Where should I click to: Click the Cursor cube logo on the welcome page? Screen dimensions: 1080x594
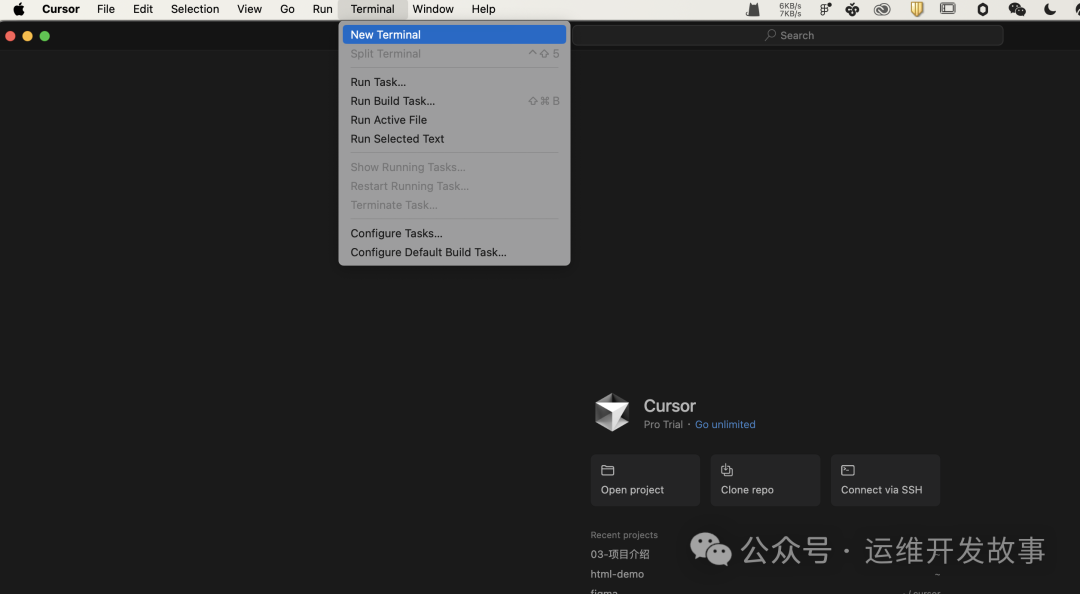(612, 412)
